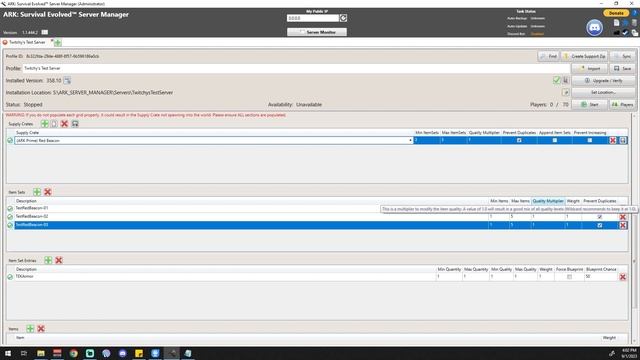Viewport: 640px width, 360px height.
Task: Switch to the Twitchy's Test Server tab
Action: [27, 42]
